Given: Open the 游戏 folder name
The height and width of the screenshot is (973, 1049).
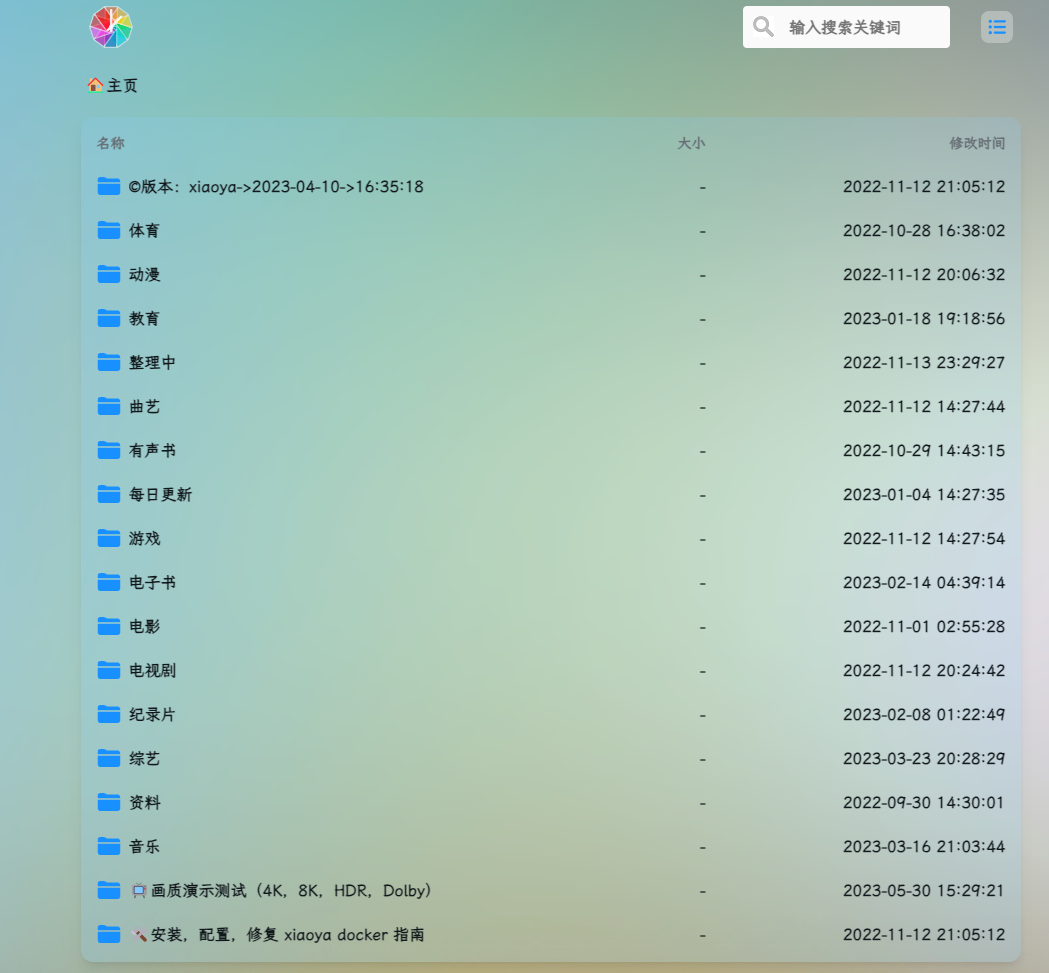Looking at the screenshot, I should pyautogui.click(x=145, y=539).
